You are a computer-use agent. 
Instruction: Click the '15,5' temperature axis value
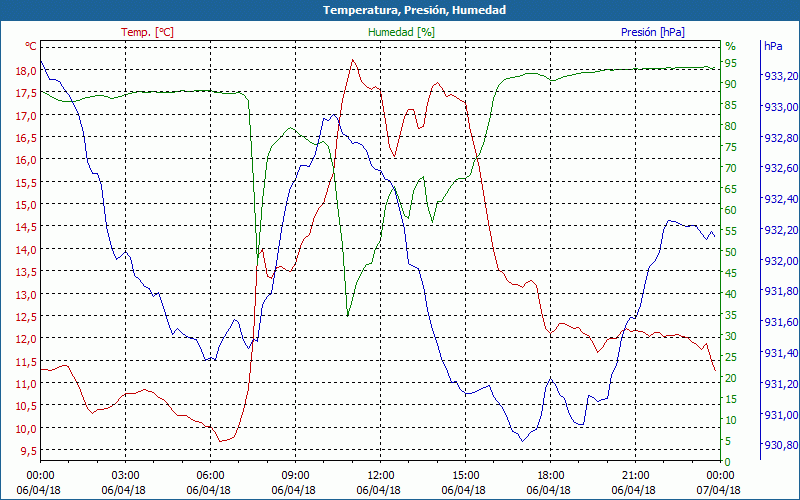click(27, 183)
